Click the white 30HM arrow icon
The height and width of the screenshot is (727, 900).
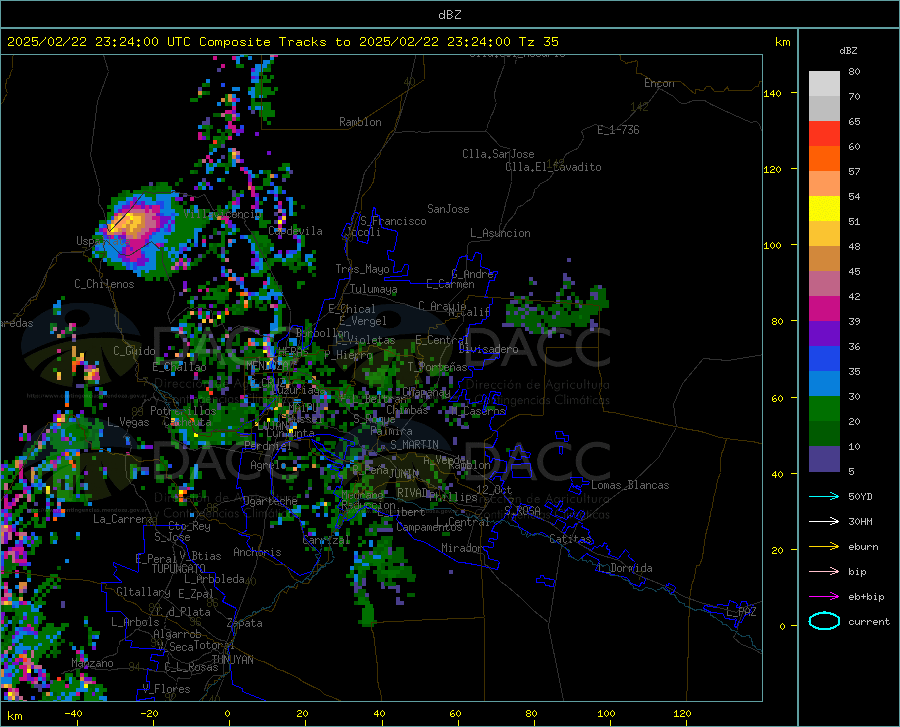(824, 522)
